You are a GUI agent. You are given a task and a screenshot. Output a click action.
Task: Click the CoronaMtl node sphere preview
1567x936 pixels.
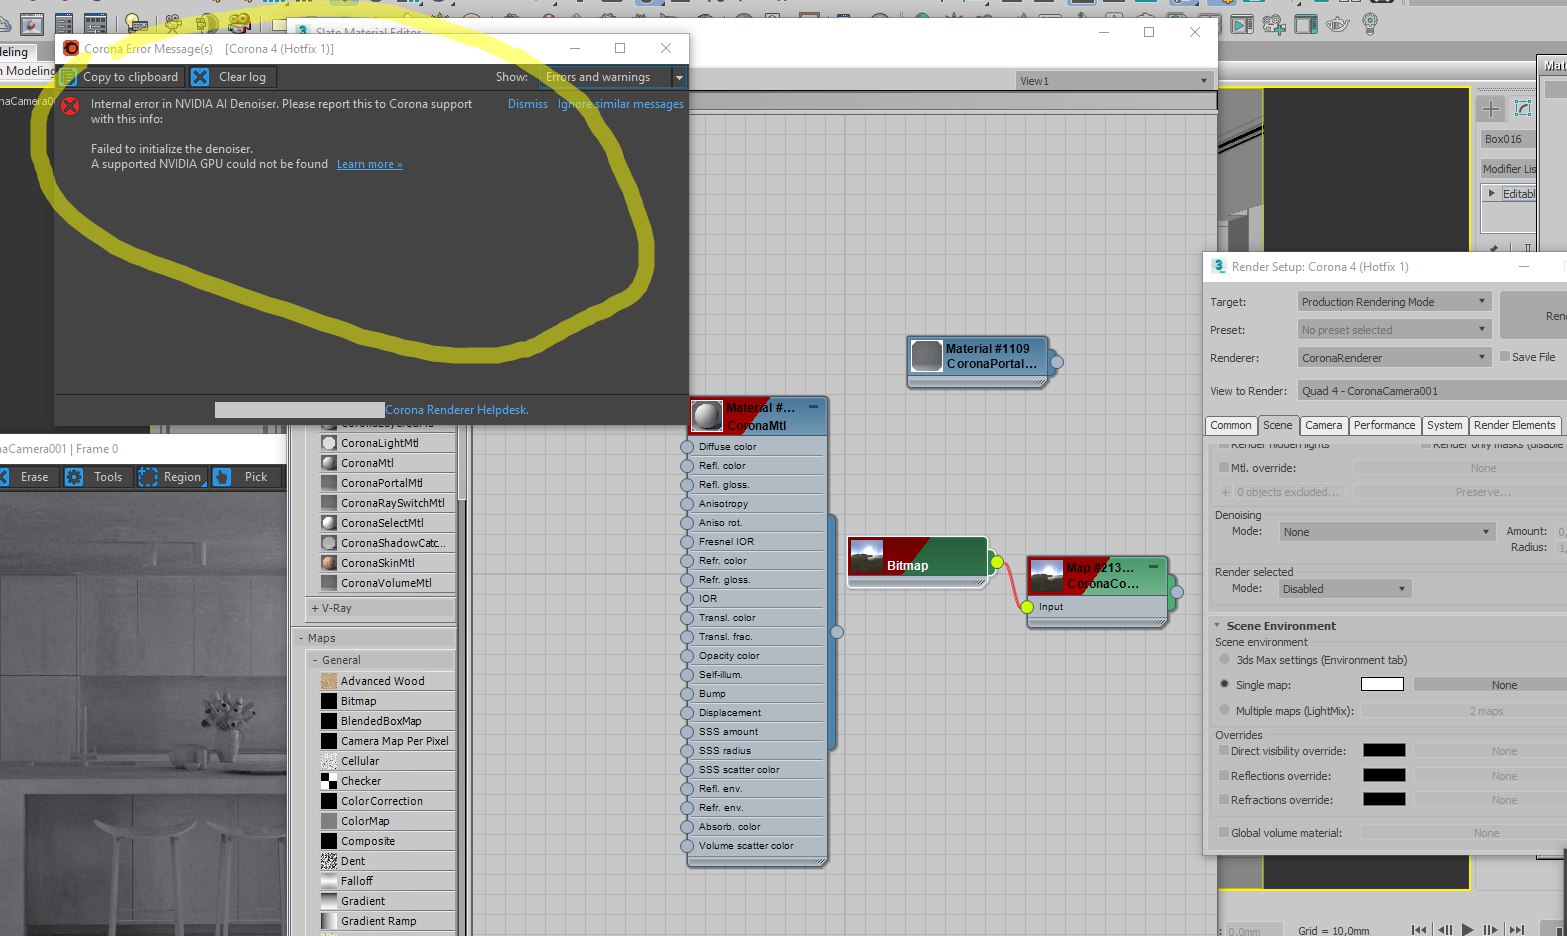(708, 416)
